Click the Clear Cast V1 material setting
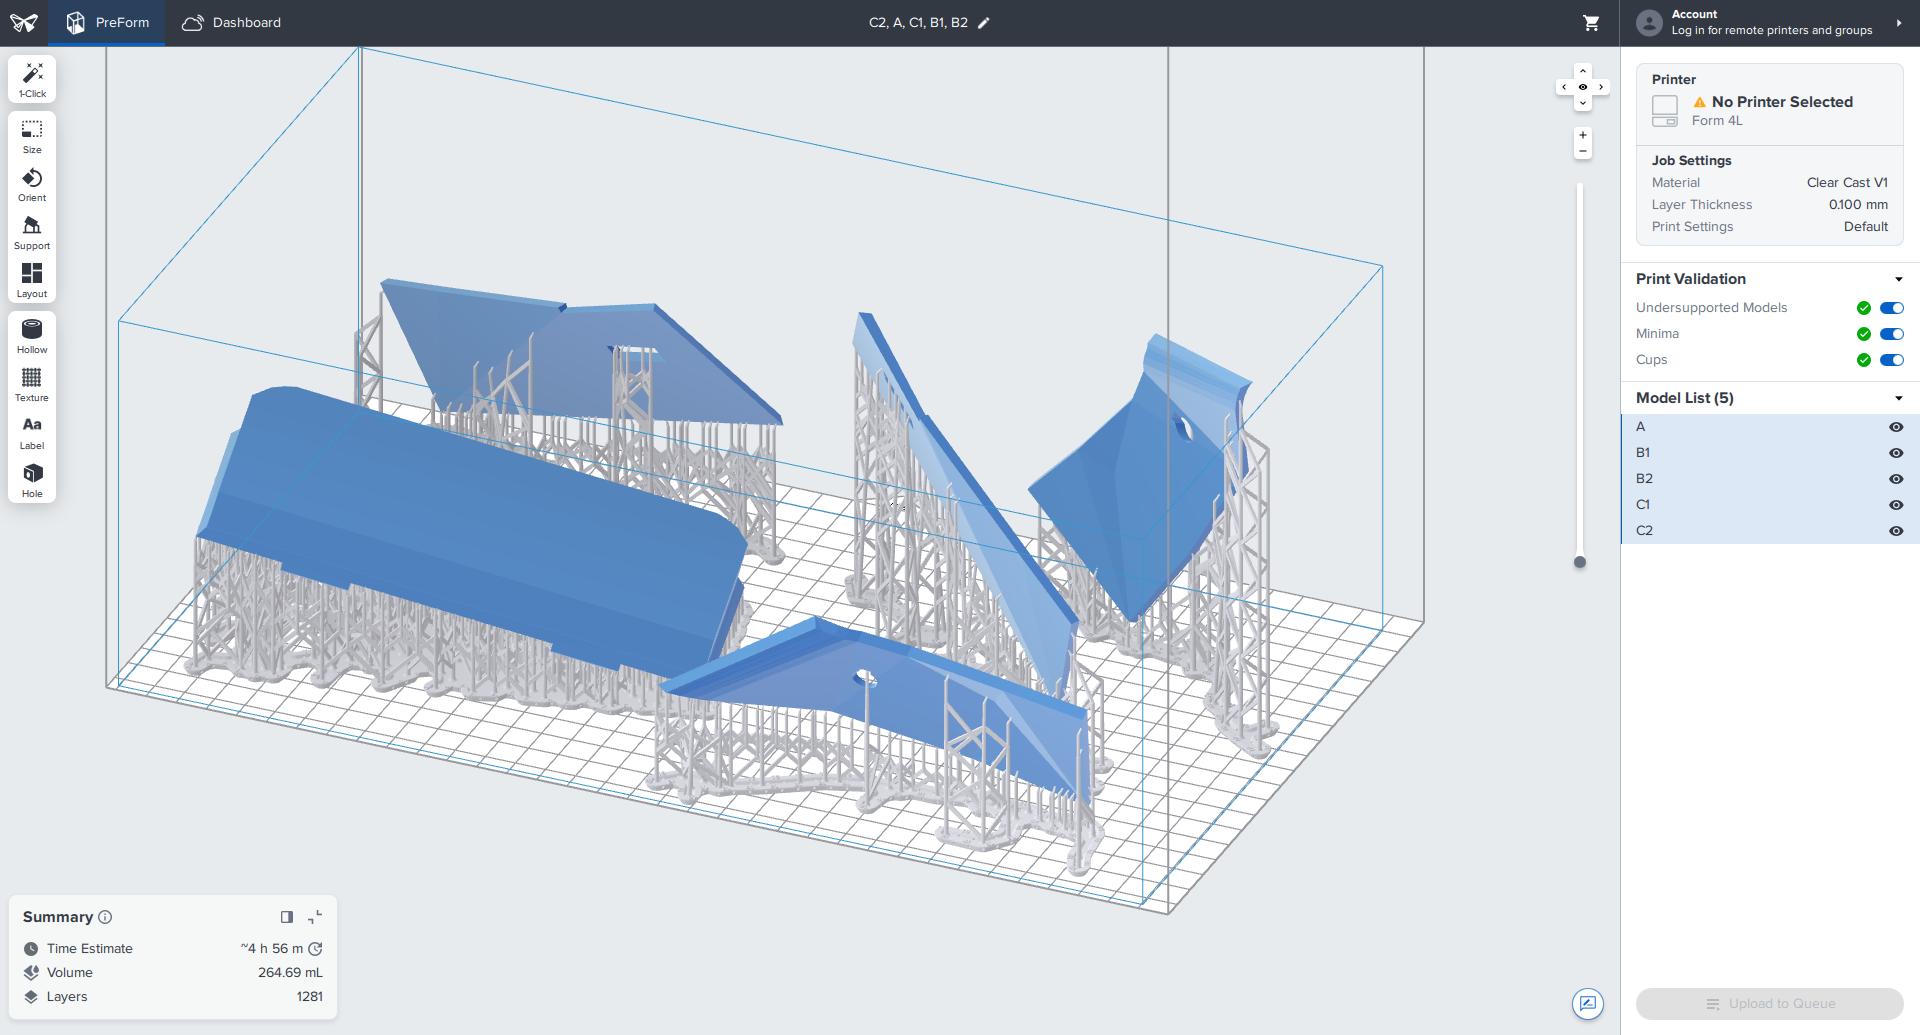Screen dimensions: 1920x1035 pyautogui.click(x=1847, y=183)
